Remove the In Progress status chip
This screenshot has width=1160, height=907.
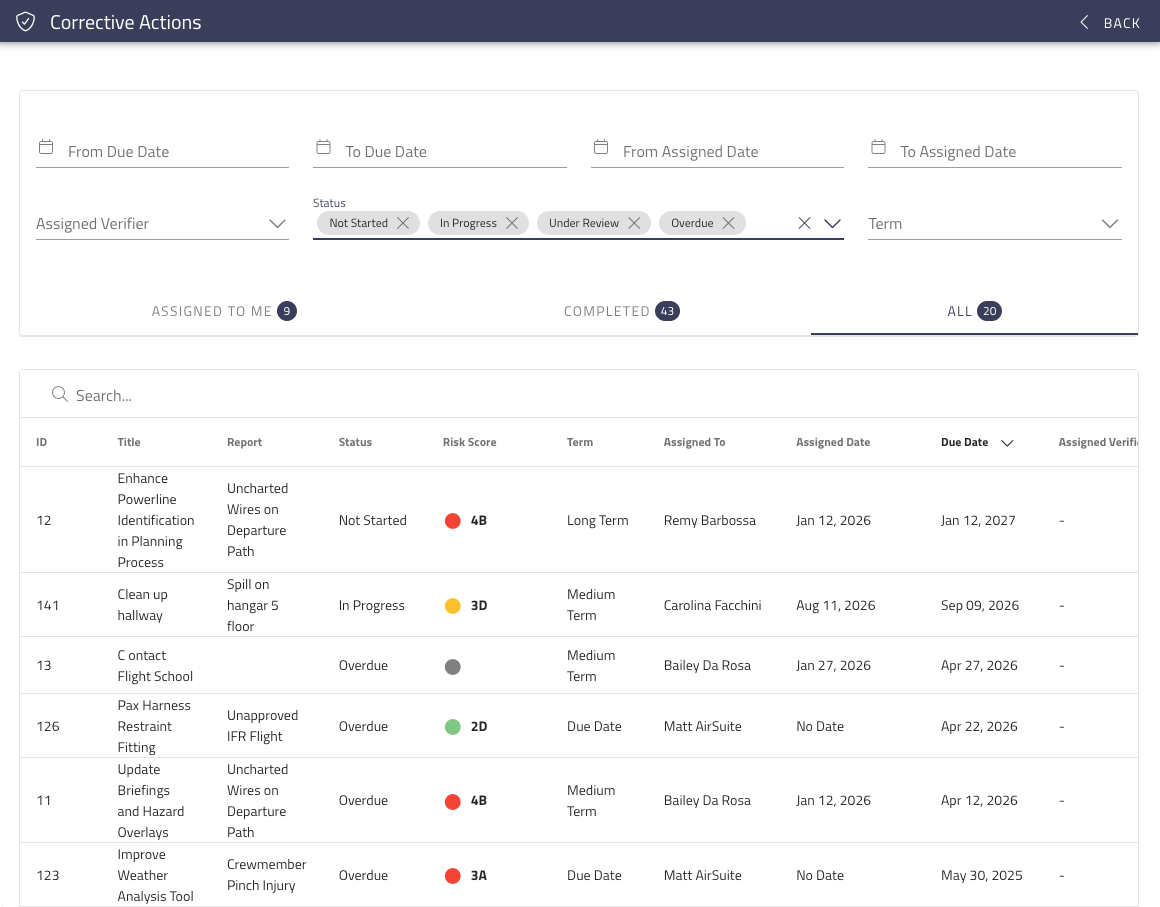512,223
